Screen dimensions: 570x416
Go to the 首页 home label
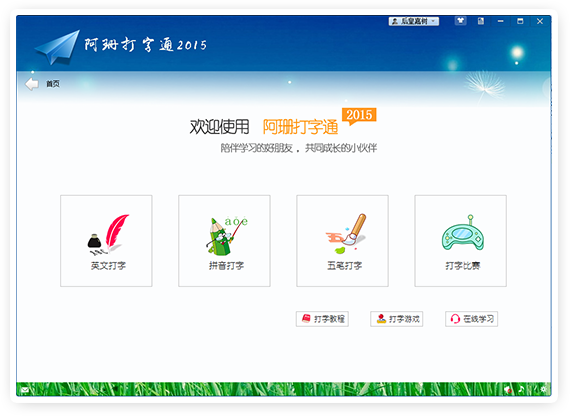click(53, 84)
